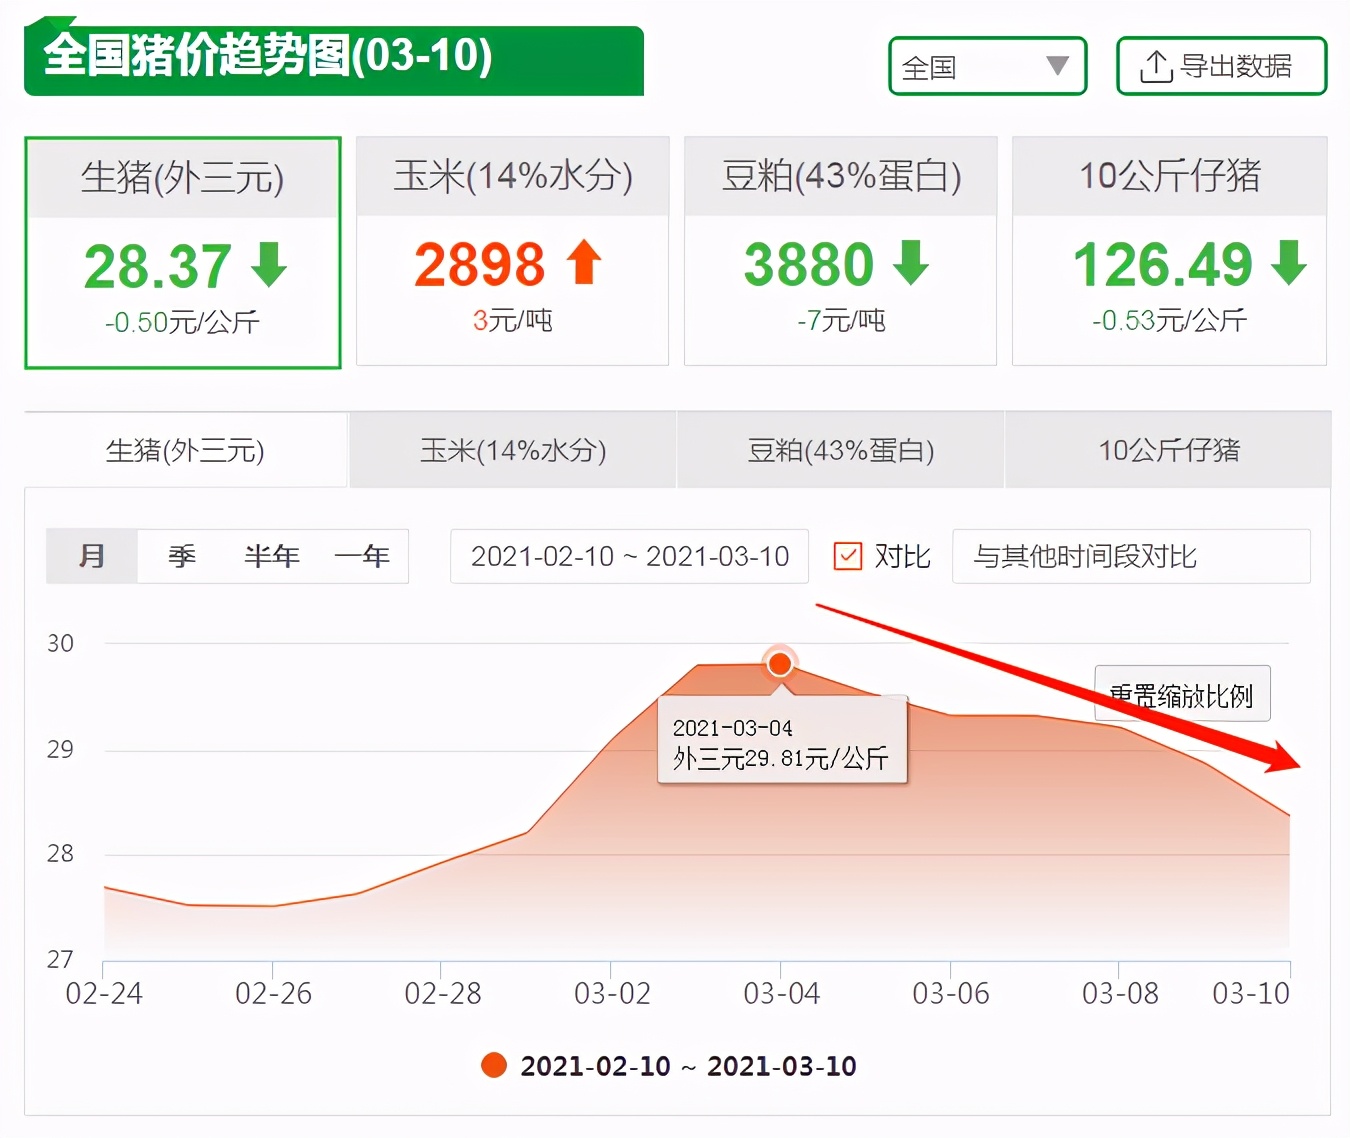The width and height of the screenshot is (1350, 1138).
Task: Click the tooltip text 外三元29.81元/公斤
Action: [780, 758]
